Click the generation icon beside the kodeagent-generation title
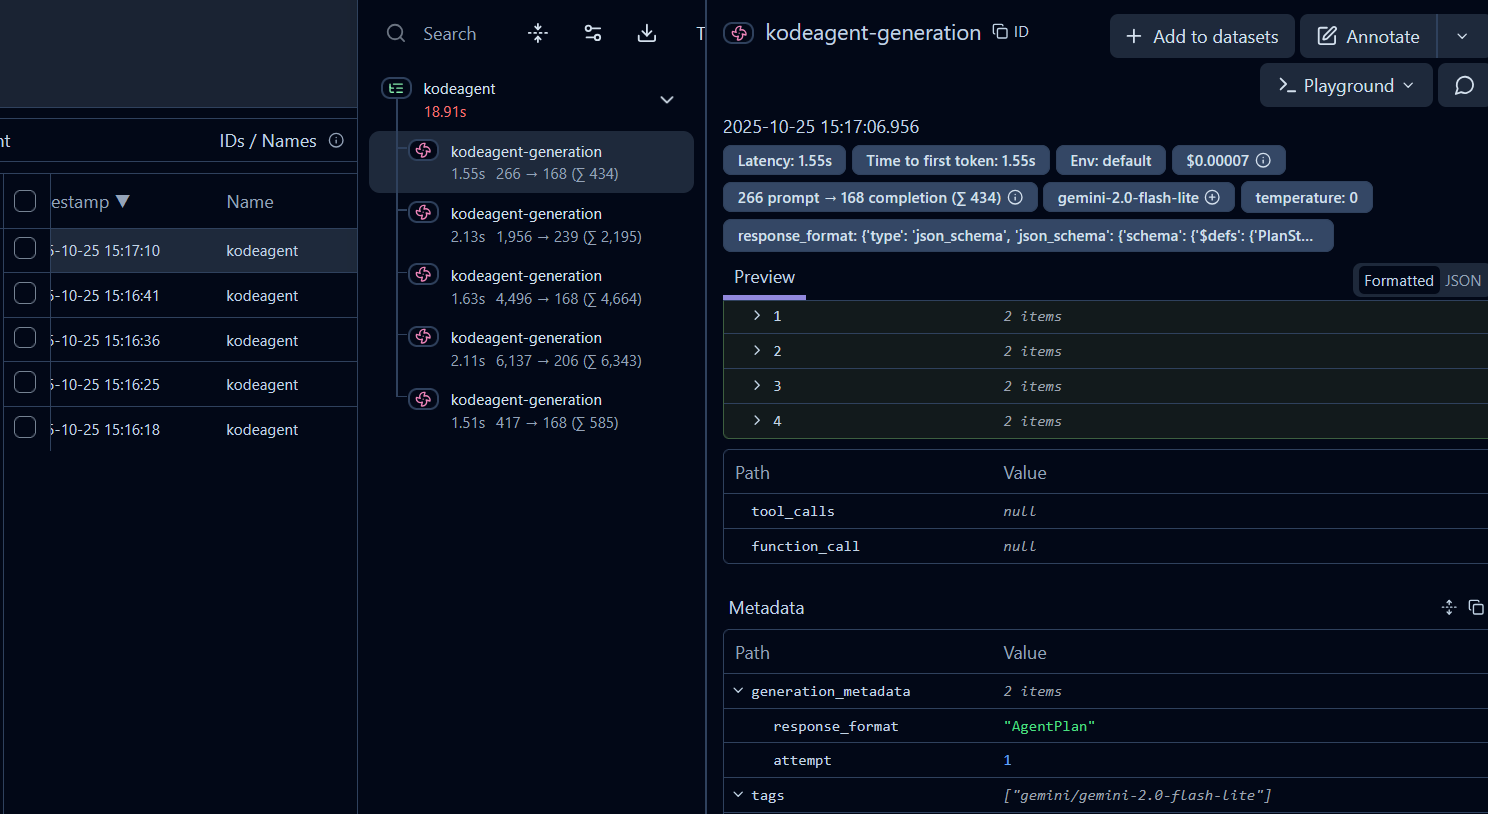The image size is (1488, 814). point(739,34)
